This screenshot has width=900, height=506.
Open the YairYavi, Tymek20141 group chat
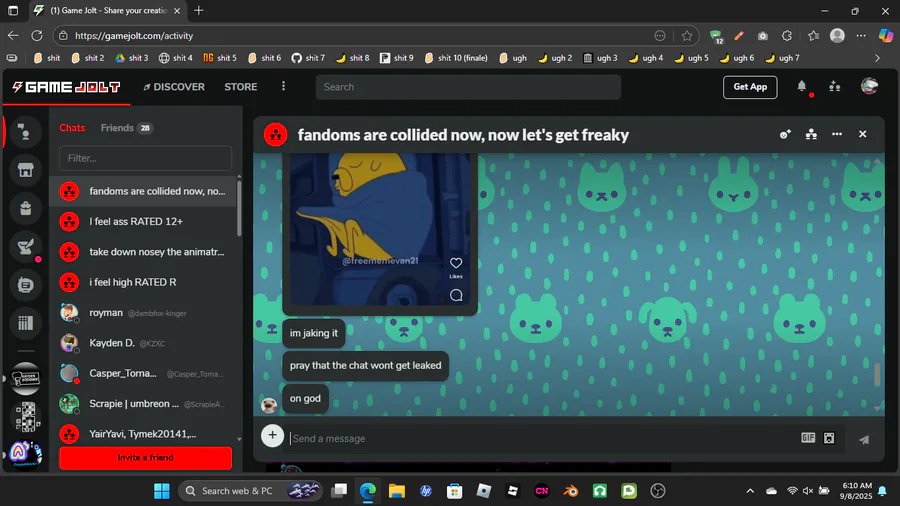pyautogui.click(x=142, y=434)
